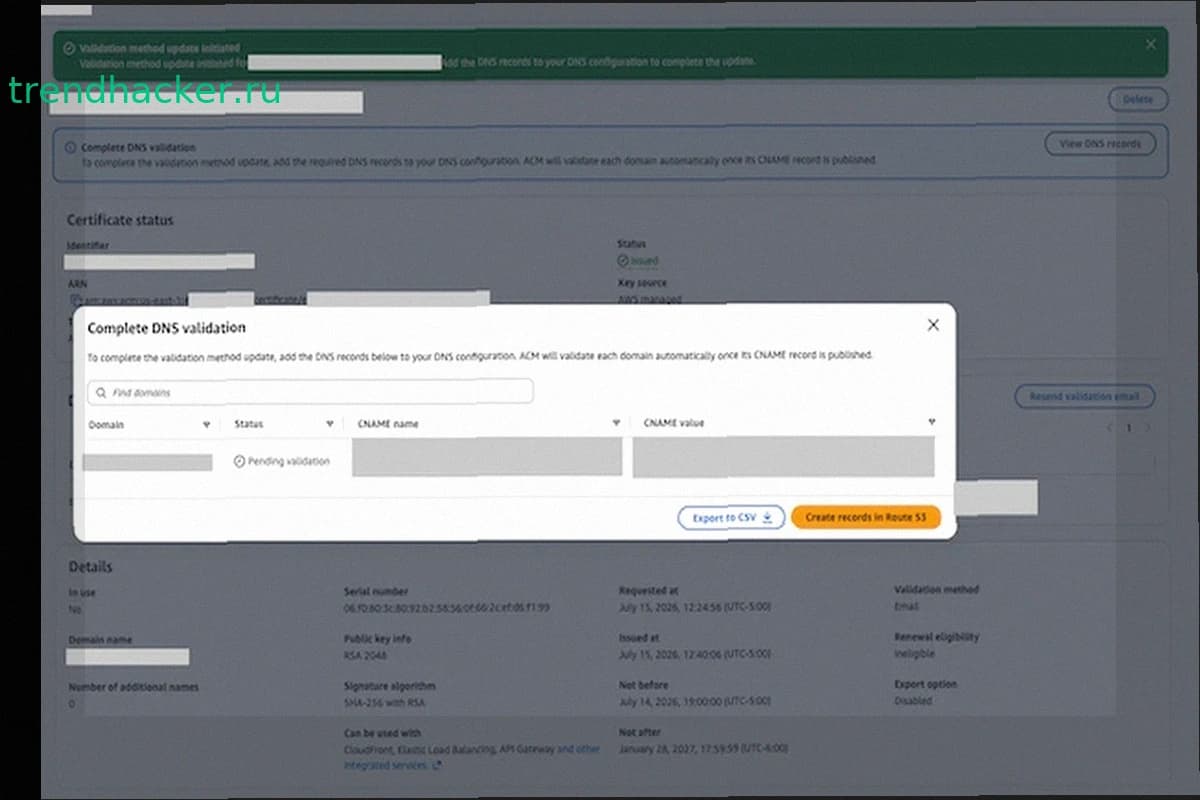Go to the next page of domains
The width and height of the screenshot is (1200, 800).
point(1148,428)
